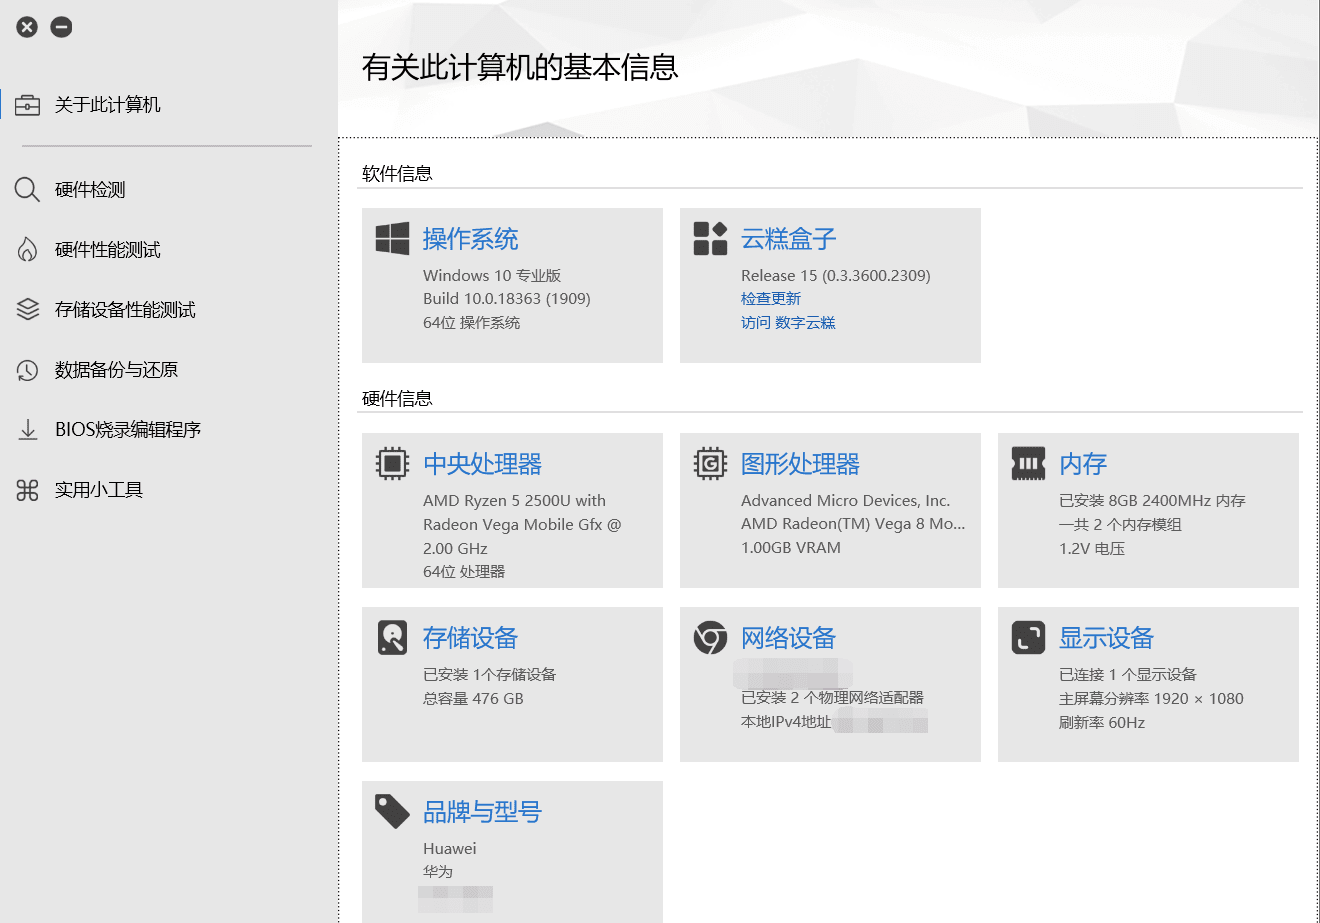
Task: Click the download arrow icon beside BIOS烧录编辑程序
Action: tap(27, 429)
